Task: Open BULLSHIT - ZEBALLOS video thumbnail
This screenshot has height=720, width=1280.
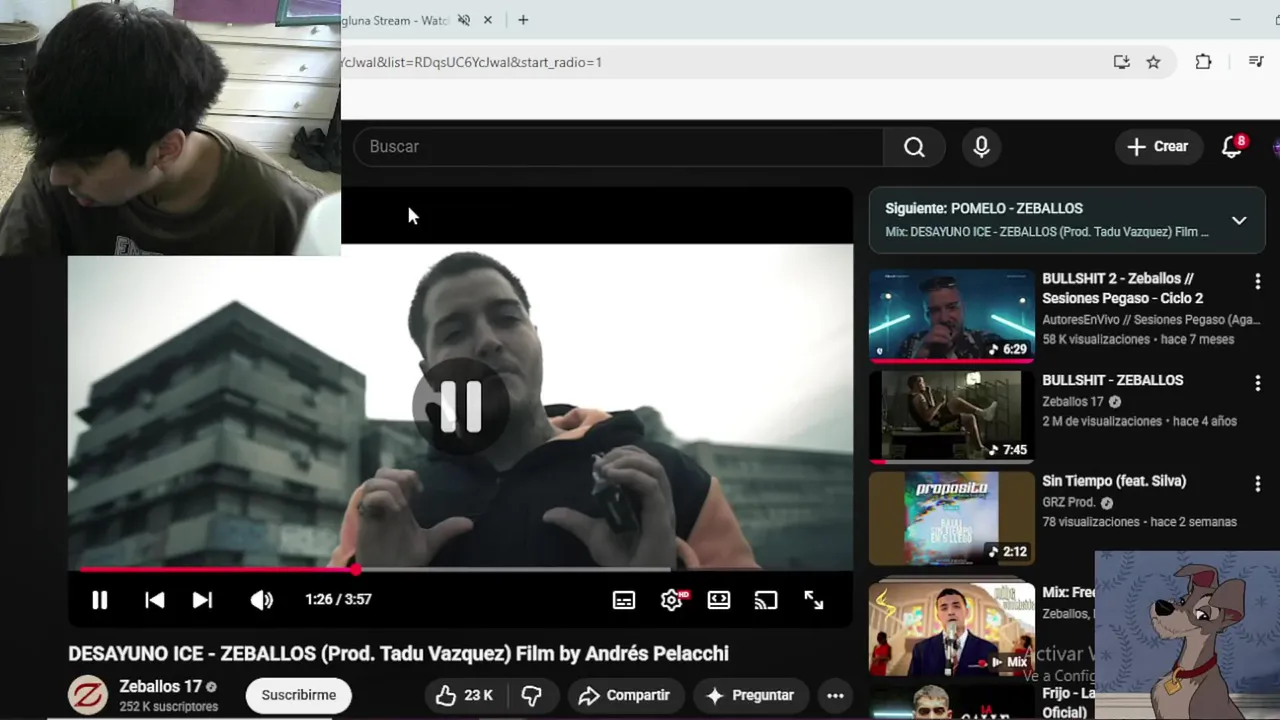Action: tap(951, 417)
